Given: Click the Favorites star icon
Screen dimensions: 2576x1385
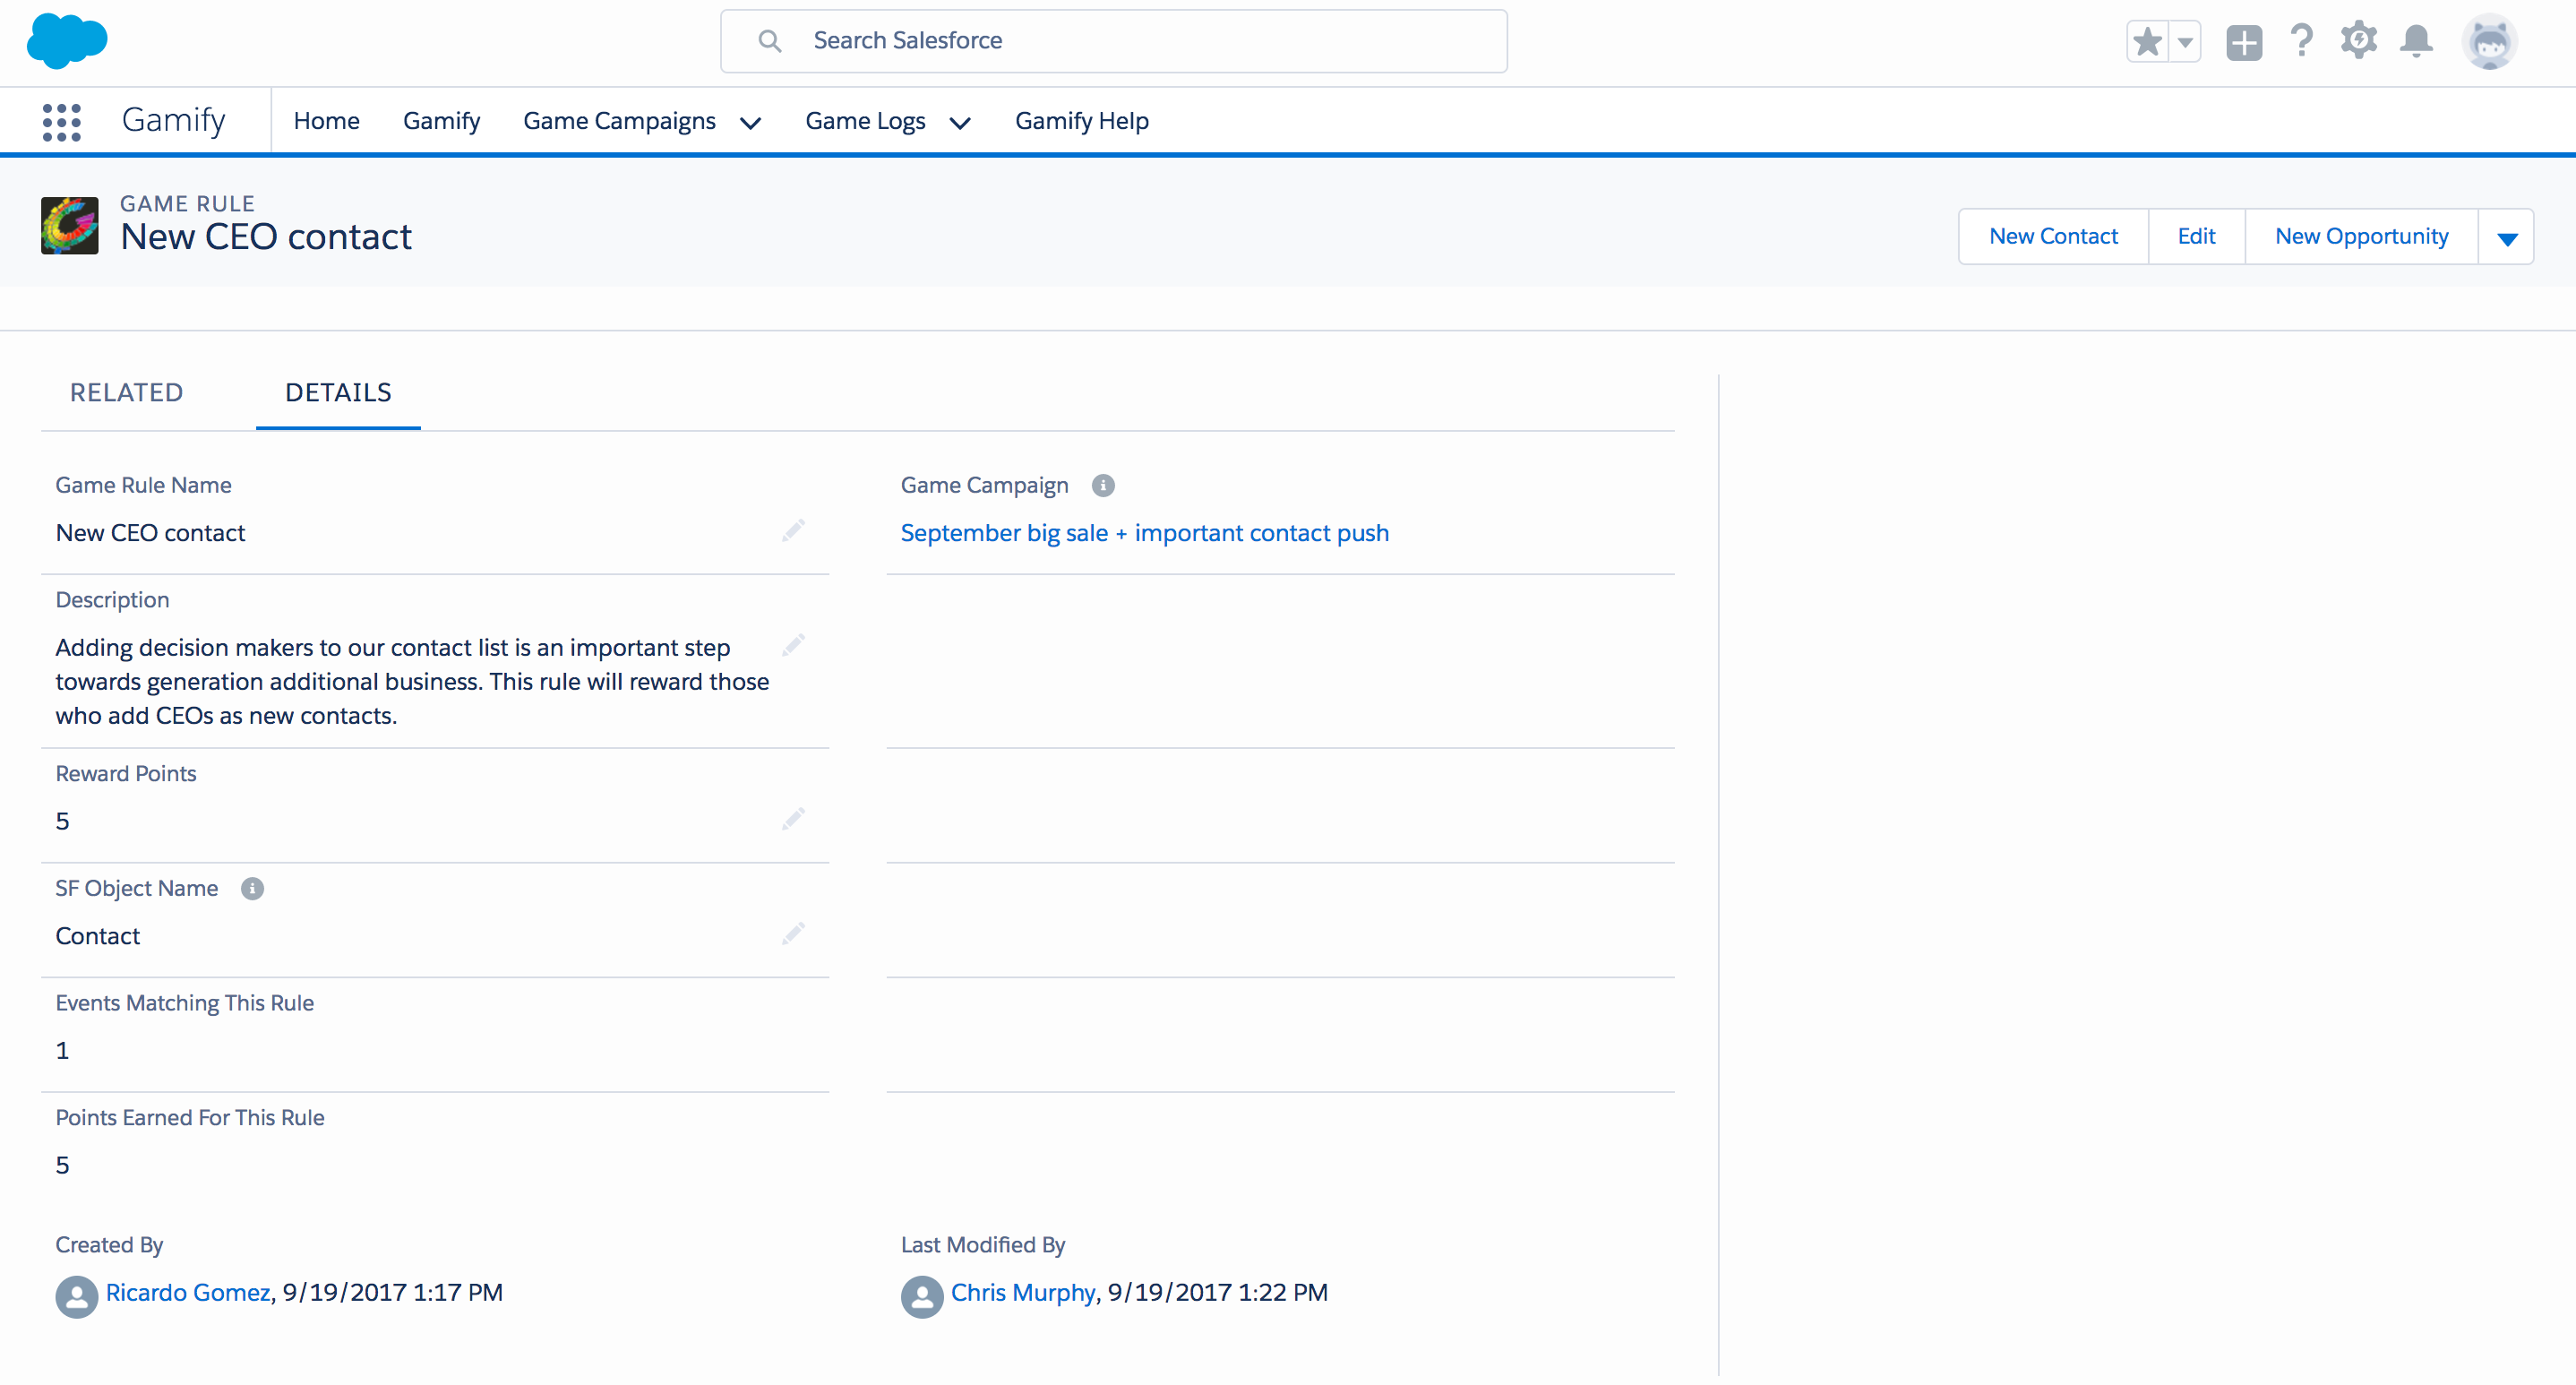Looking at the screenshot, I should coord(2147,42).
